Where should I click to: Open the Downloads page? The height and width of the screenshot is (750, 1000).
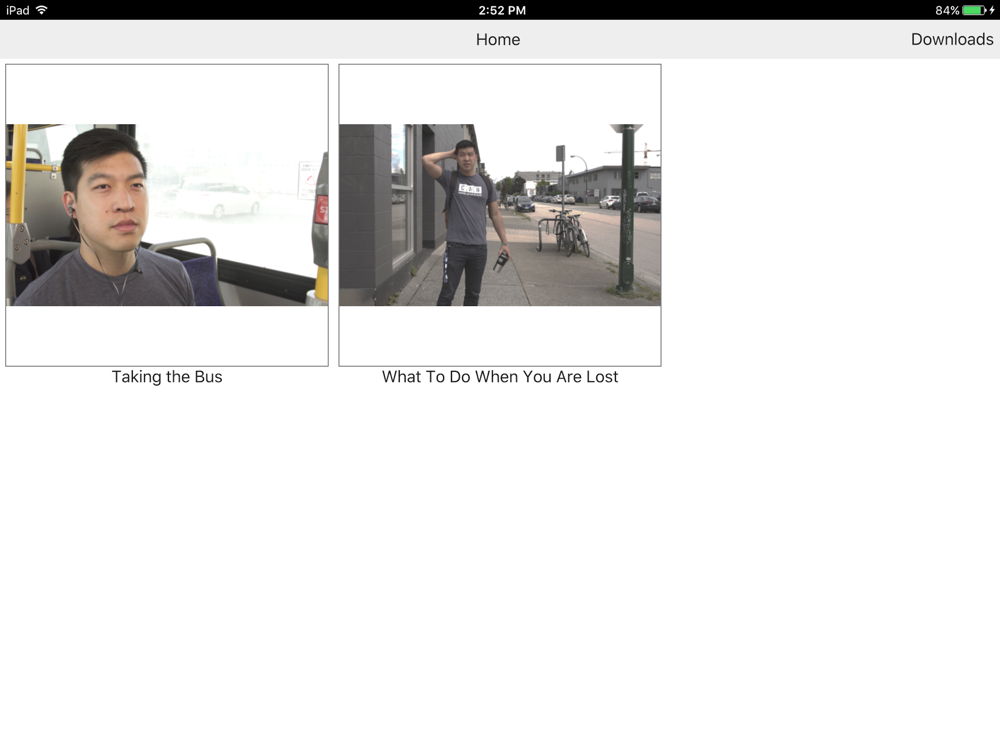(x=952, y=40)
